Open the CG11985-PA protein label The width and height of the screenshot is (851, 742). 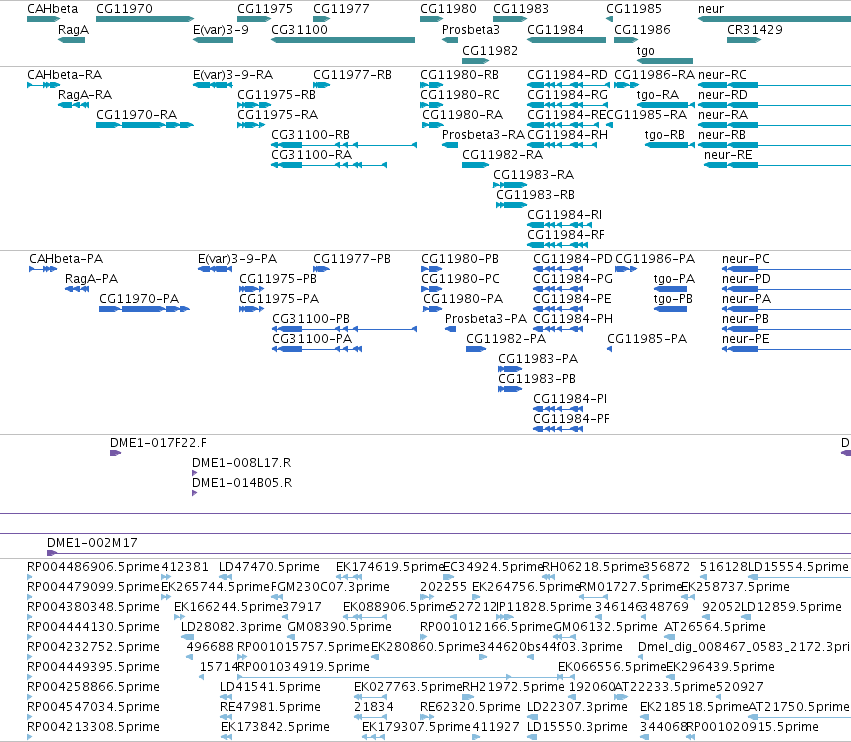click(647, 339)
